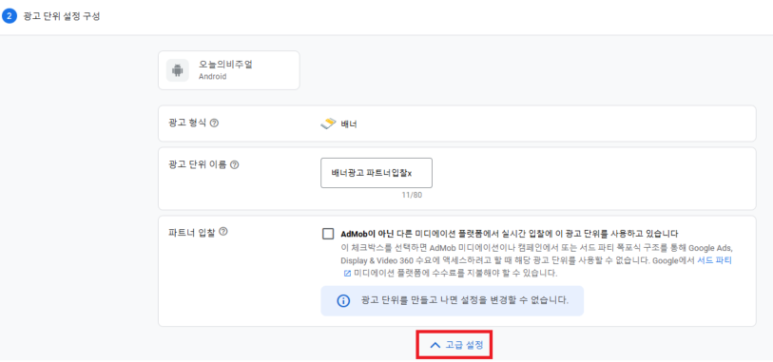
Task: Click the banner format icon beside 배너
Action: coord(328,124)
